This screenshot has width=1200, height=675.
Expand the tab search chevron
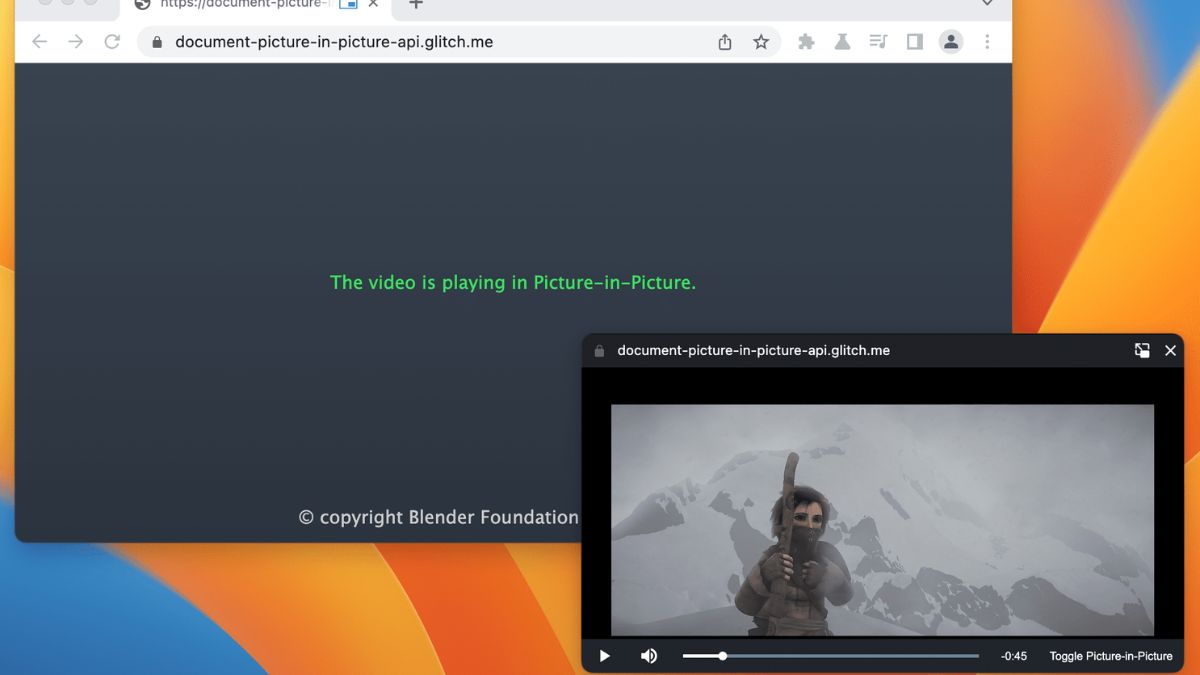pyautogui.click(x=987, y=4)
